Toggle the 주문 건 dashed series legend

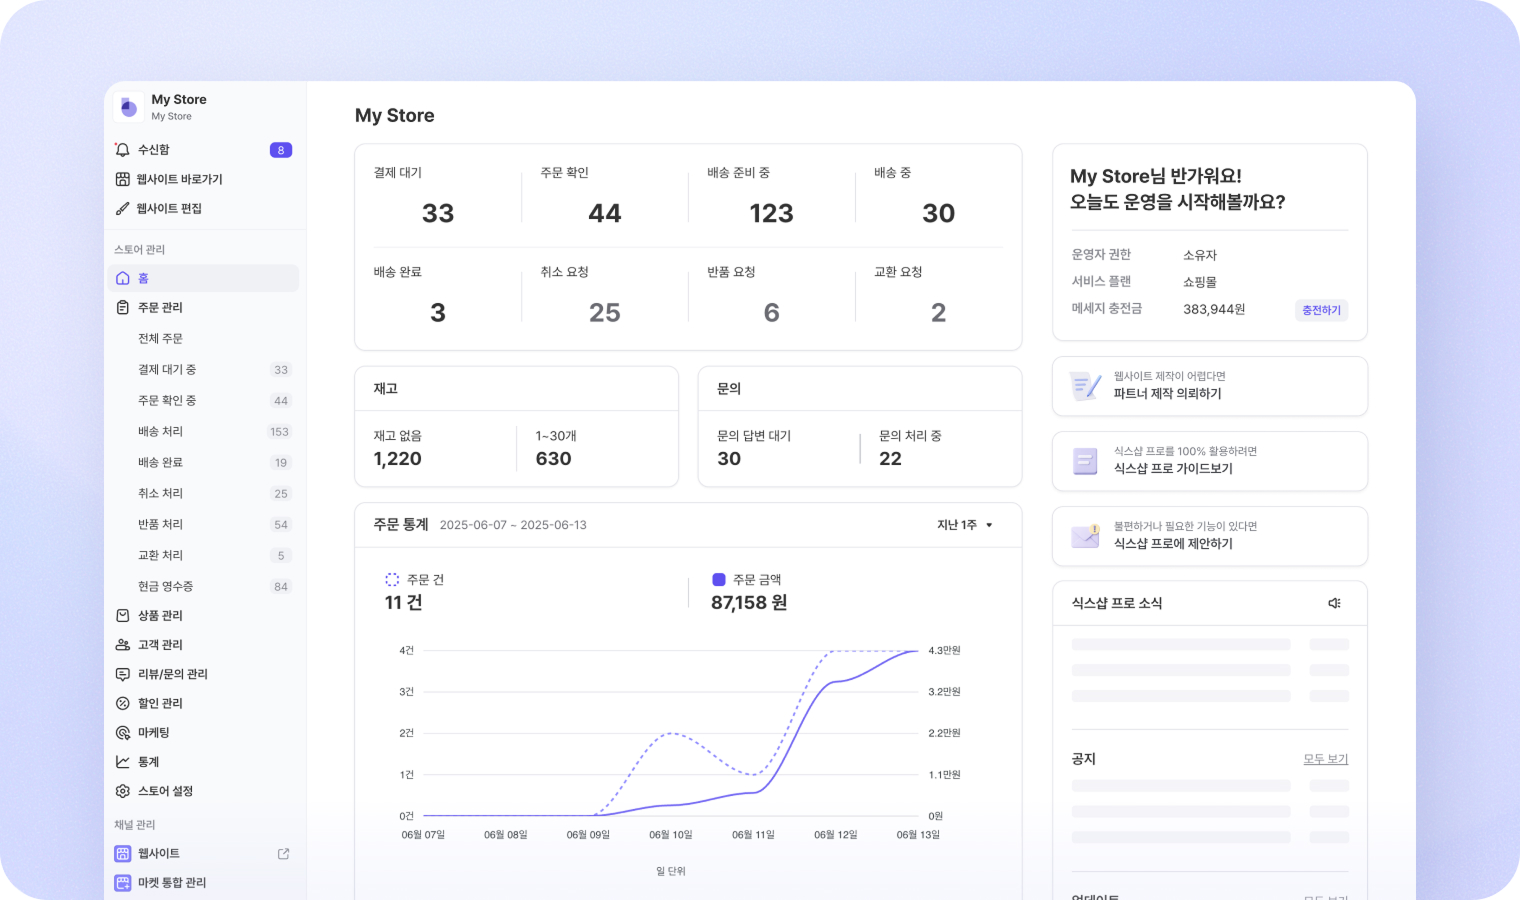(392, 580)
